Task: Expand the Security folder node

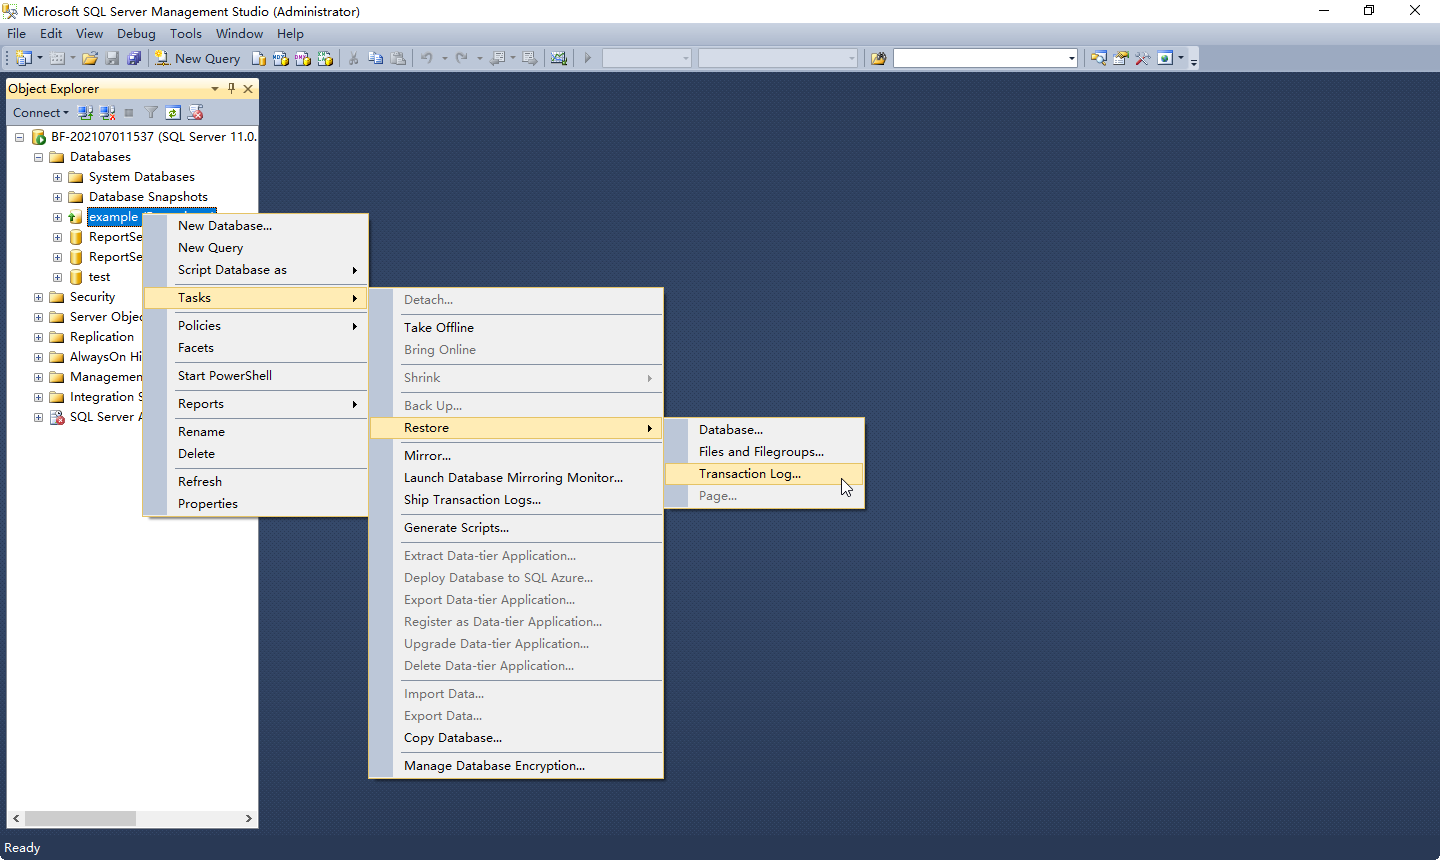Action: click(38, 297)
